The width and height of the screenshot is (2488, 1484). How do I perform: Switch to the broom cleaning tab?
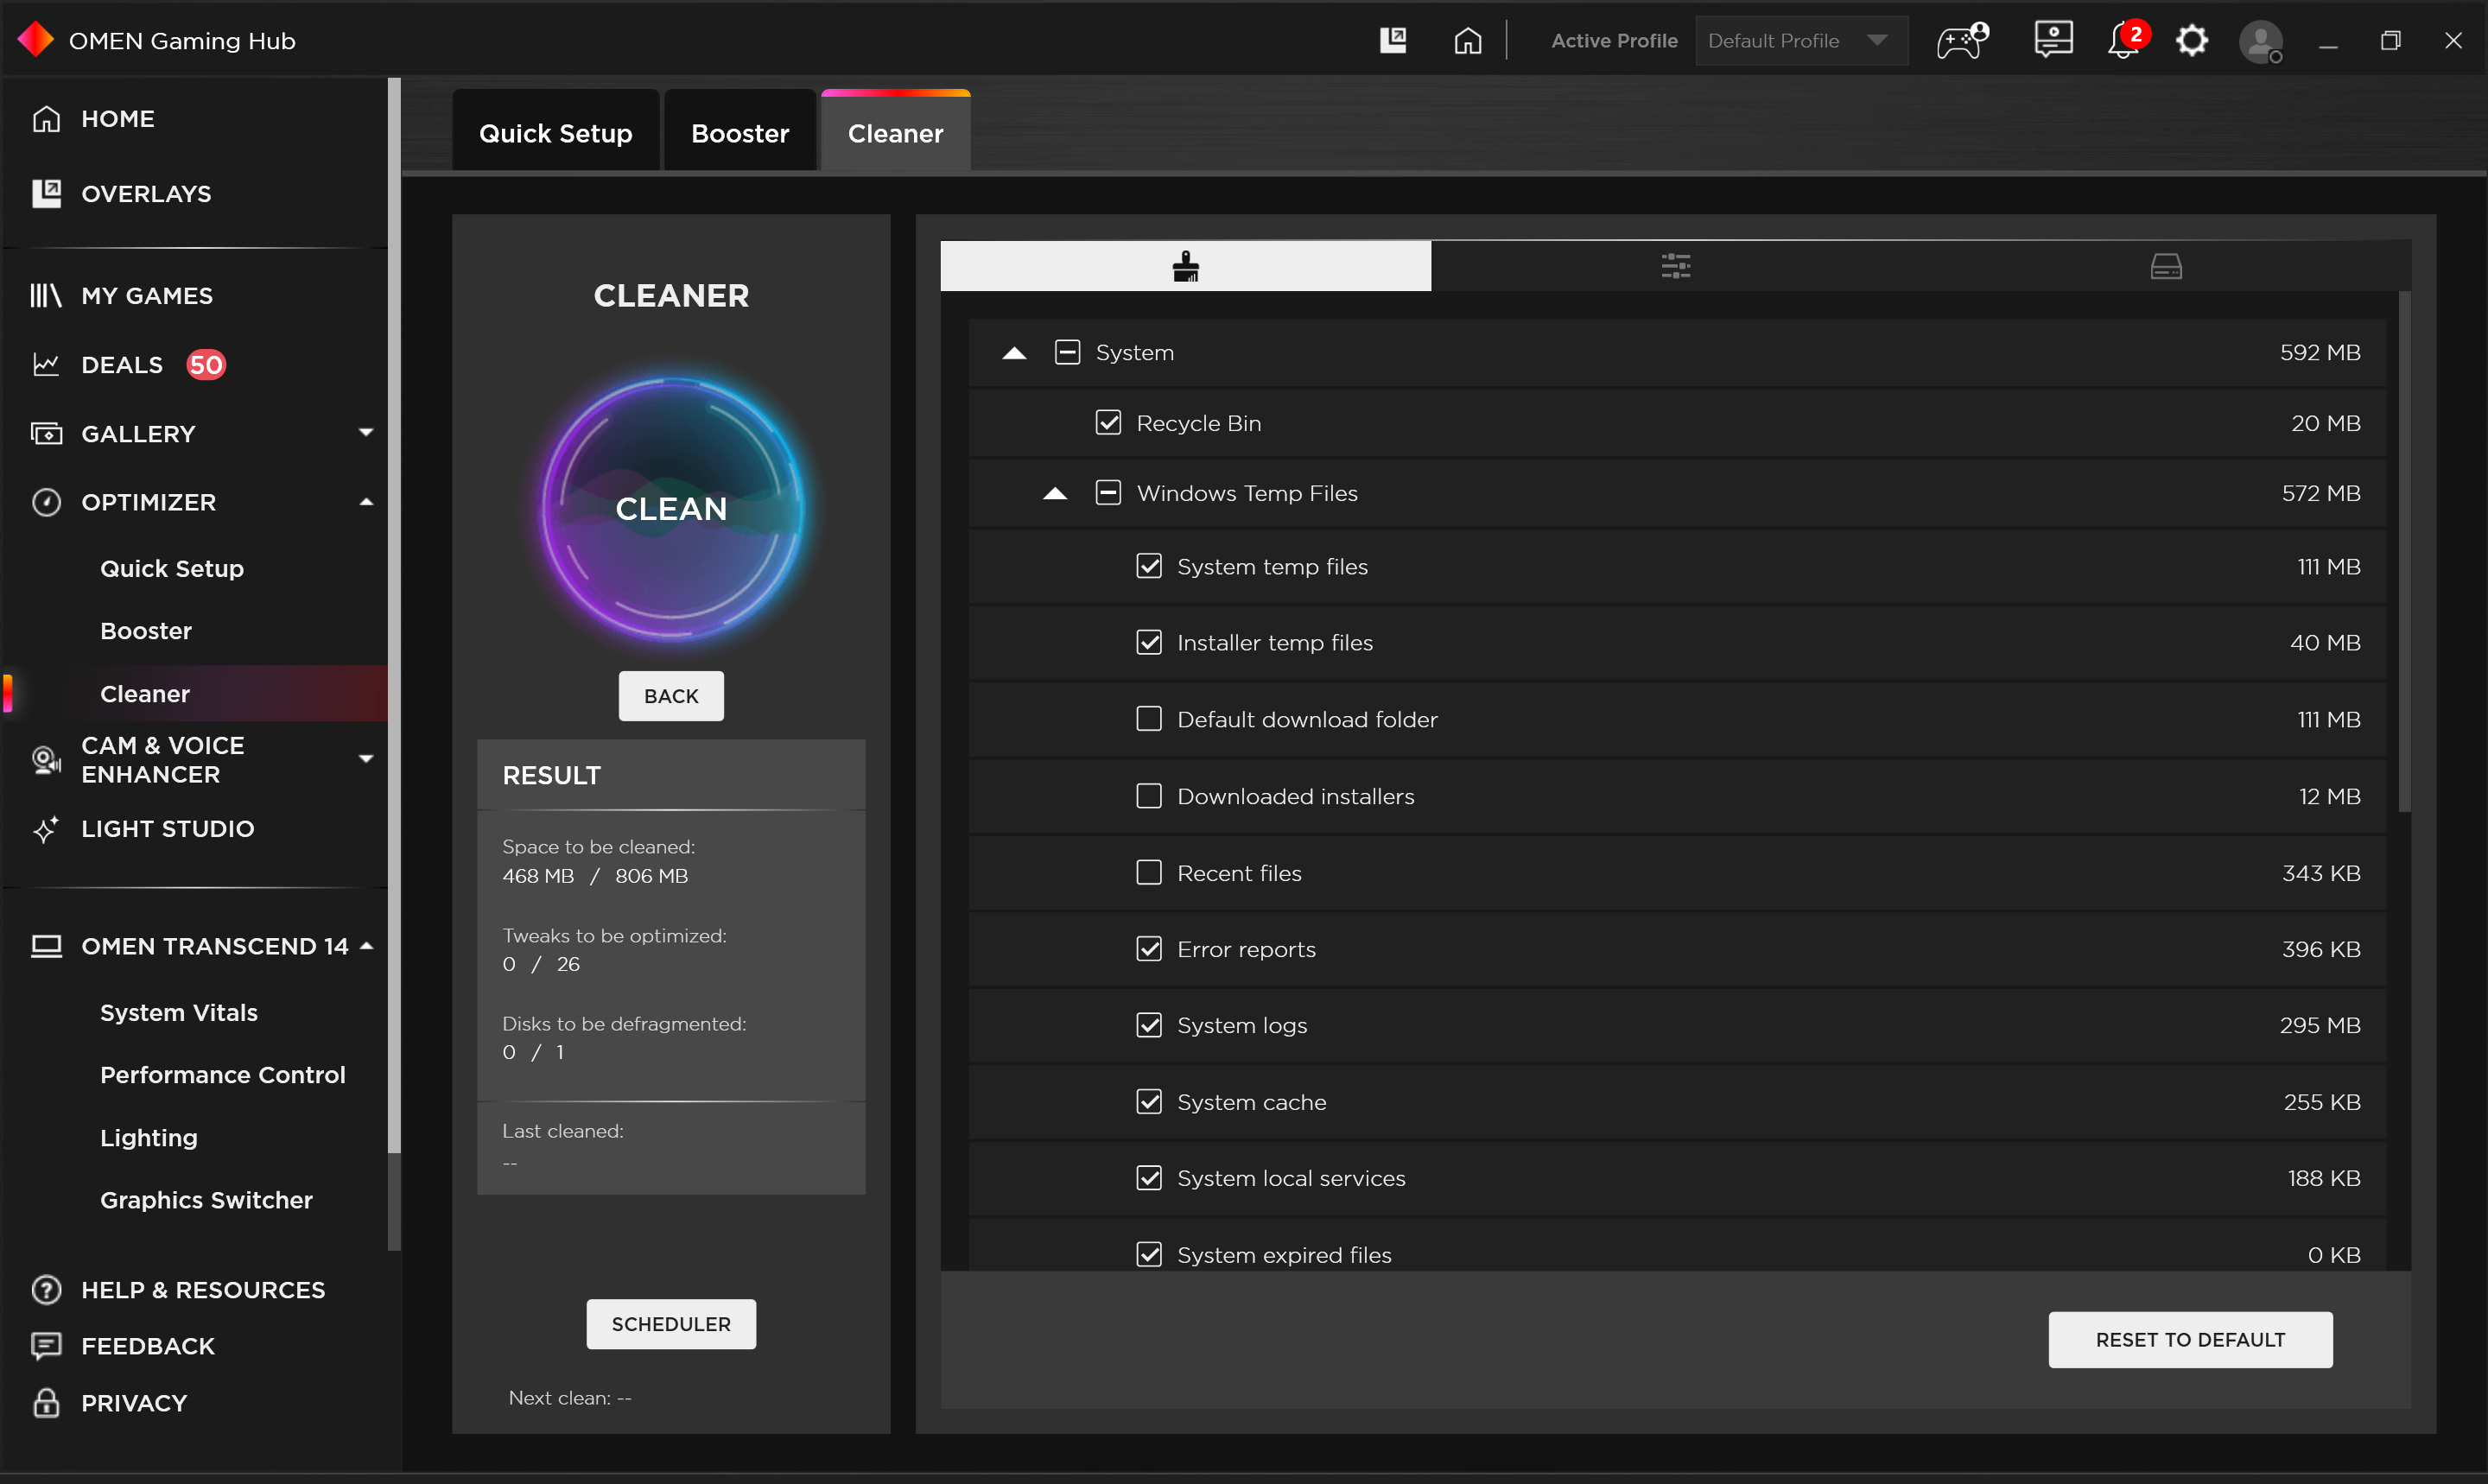click(1186, 266)
